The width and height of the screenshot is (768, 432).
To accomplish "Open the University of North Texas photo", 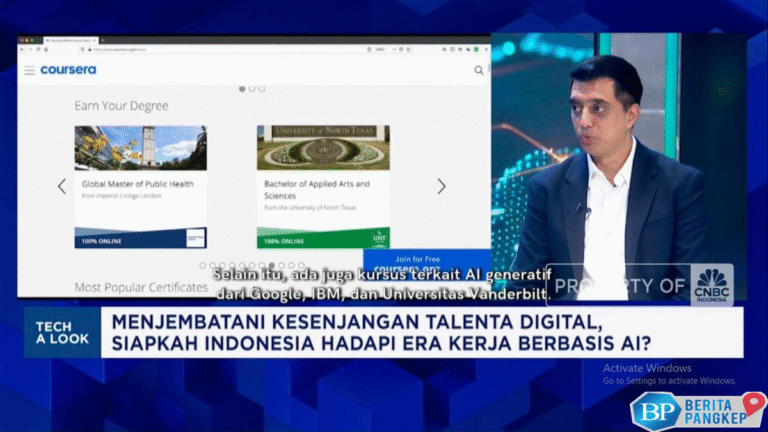I will (x=323, y=148).
